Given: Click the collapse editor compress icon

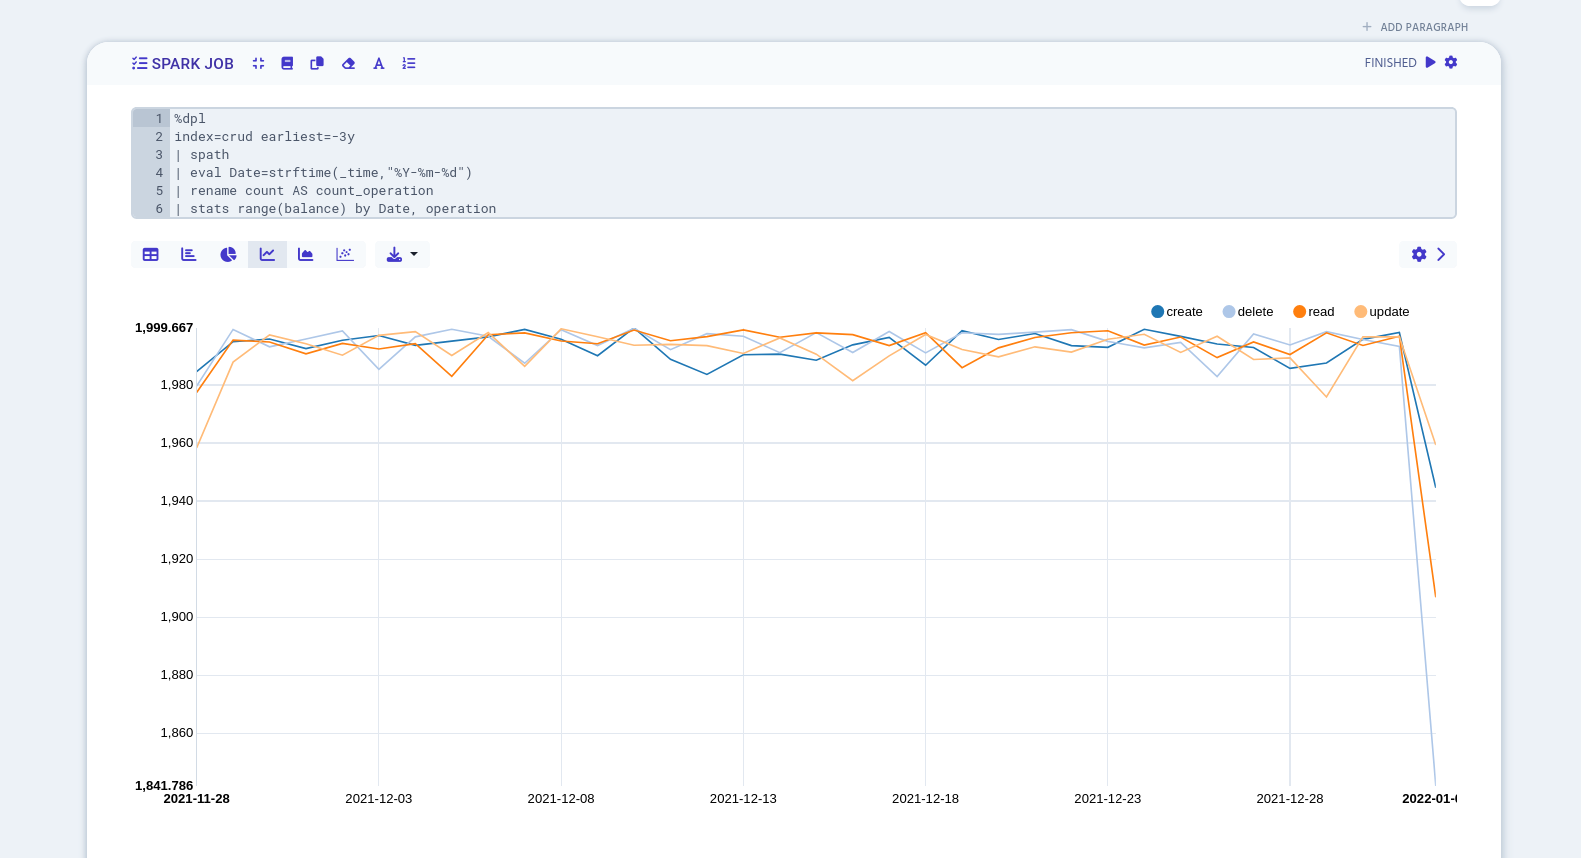Looking at the screenshot, I should 258,63.
